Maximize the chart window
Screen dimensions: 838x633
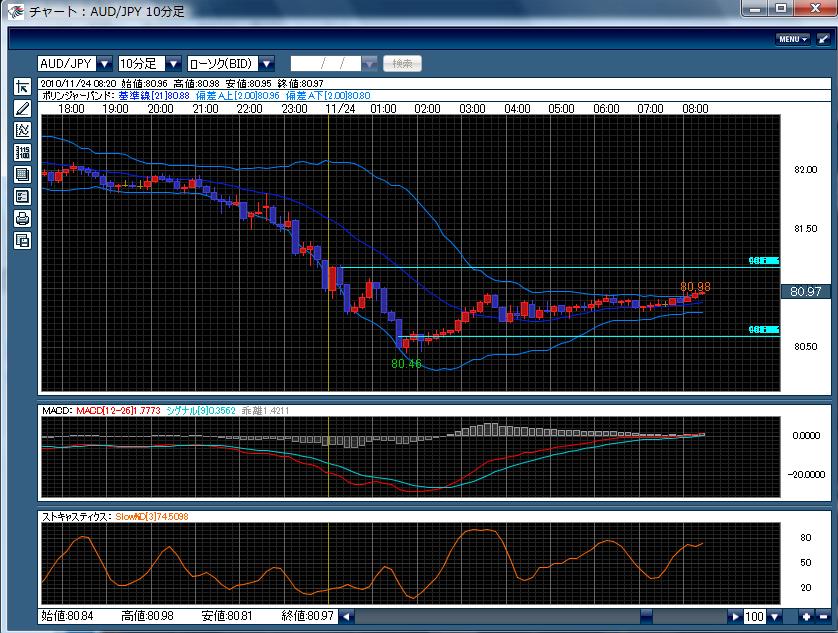point(781,9)
